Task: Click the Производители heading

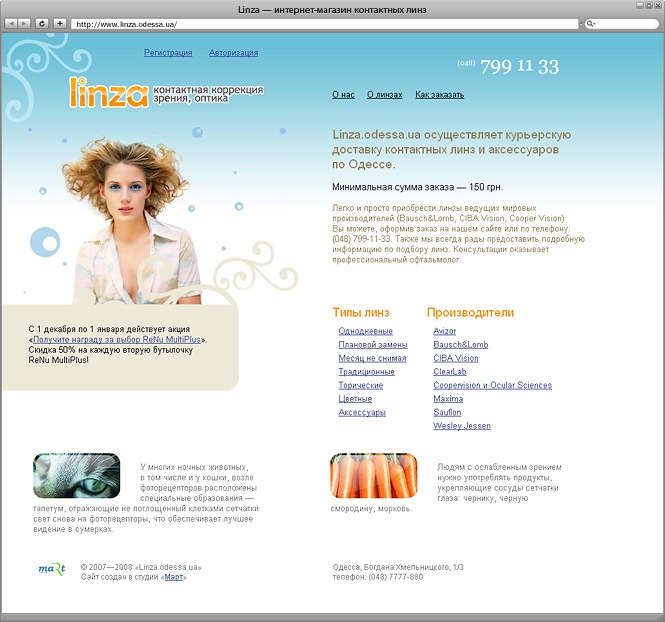Action: pos(470,312)
